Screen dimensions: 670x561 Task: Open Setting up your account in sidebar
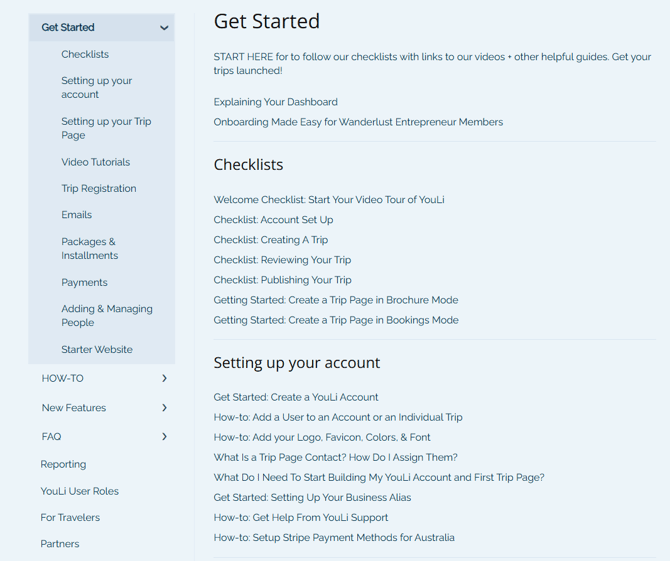[97, 87]
